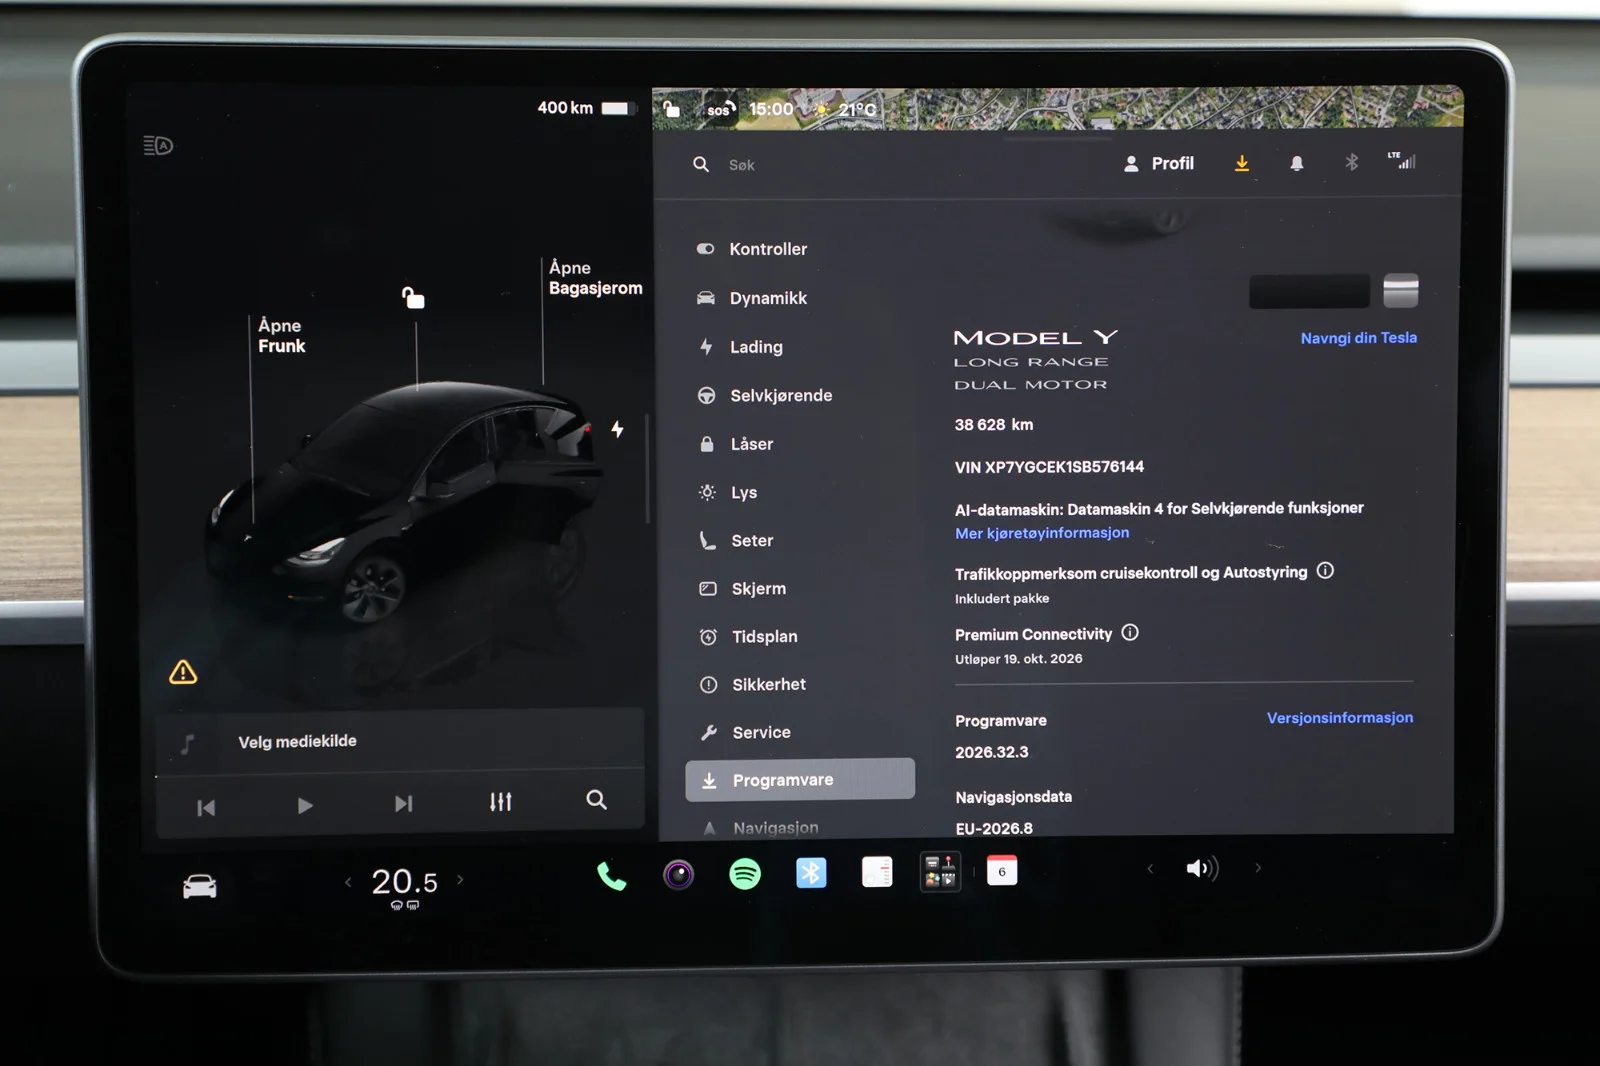This screenshot has height=1066, width=1600.
Task: Tap the LTE signal strength icon
Action: (x=1402, y=160)
